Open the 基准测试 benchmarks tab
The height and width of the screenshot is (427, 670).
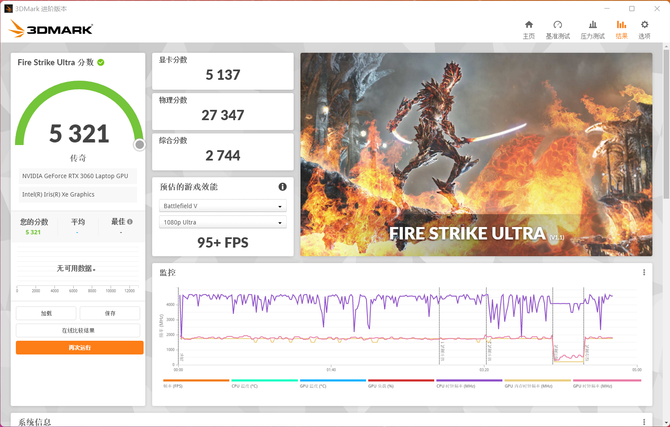[x=558, y=29]
